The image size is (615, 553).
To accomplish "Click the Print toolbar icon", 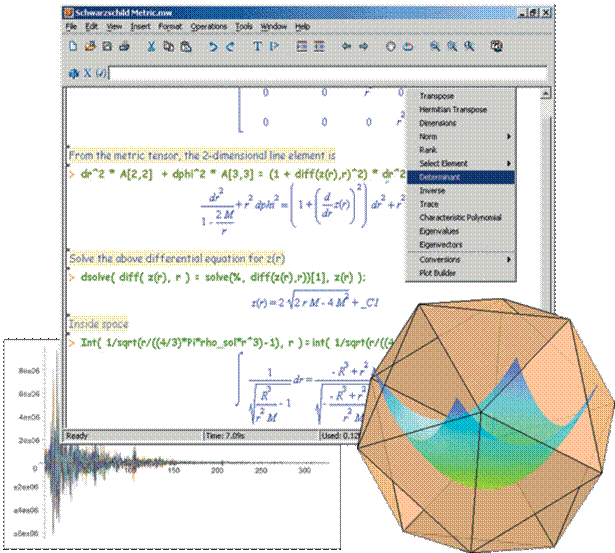I will (x=124, y=46).
